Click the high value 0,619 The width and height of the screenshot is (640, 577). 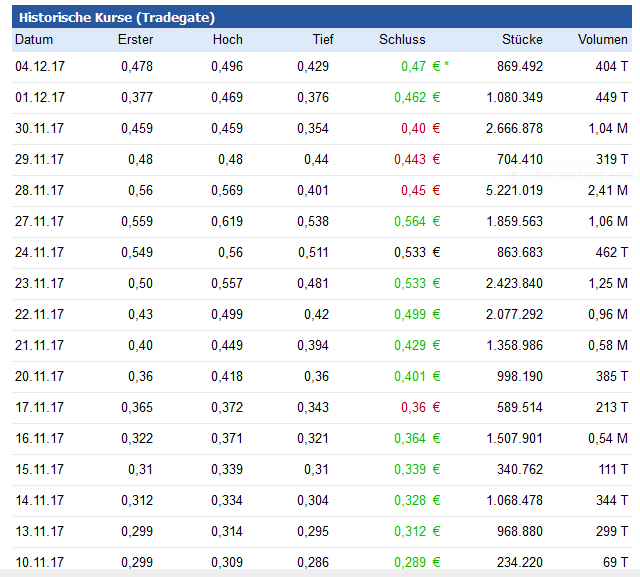click(x=227, y=221)
